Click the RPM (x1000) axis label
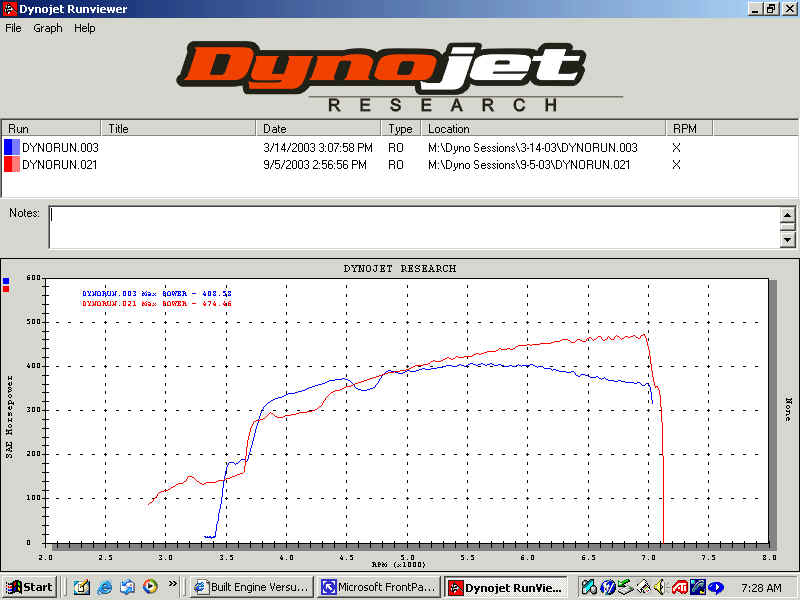This screenshot has width=800, height=600. 398,564
